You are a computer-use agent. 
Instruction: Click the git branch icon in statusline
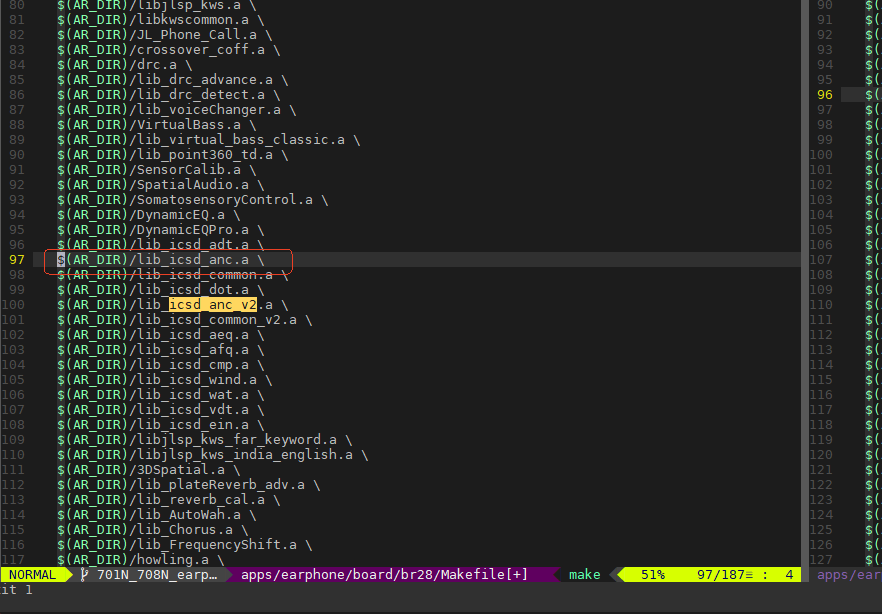tap(85, 575)
